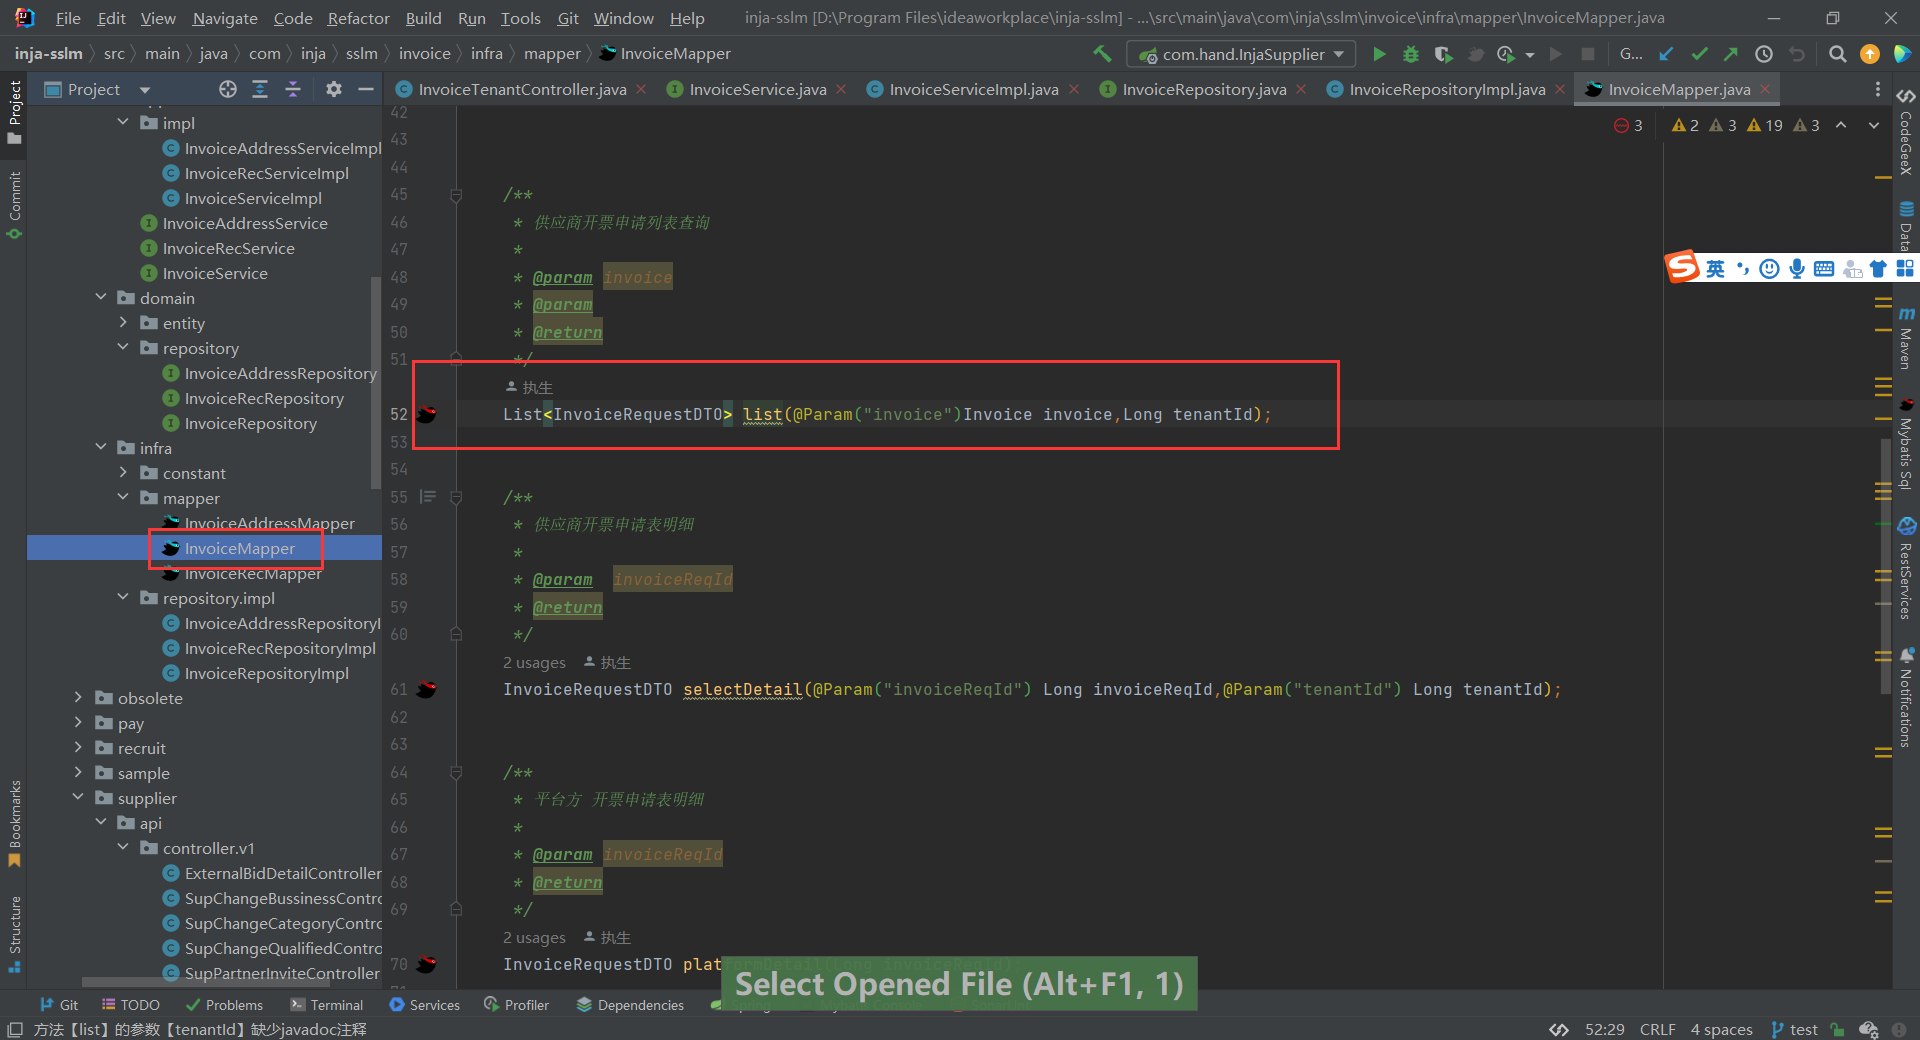The width and height of the screenshot is (1920, 1040).
Task: Open the Services tool window
Action: tap(425, 1004)
